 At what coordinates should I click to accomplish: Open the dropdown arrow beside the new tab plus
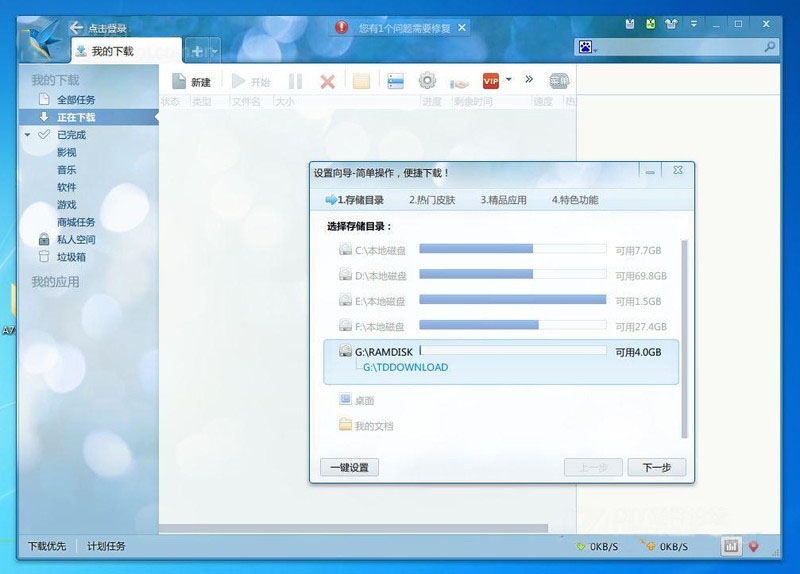tap(215, 51)
